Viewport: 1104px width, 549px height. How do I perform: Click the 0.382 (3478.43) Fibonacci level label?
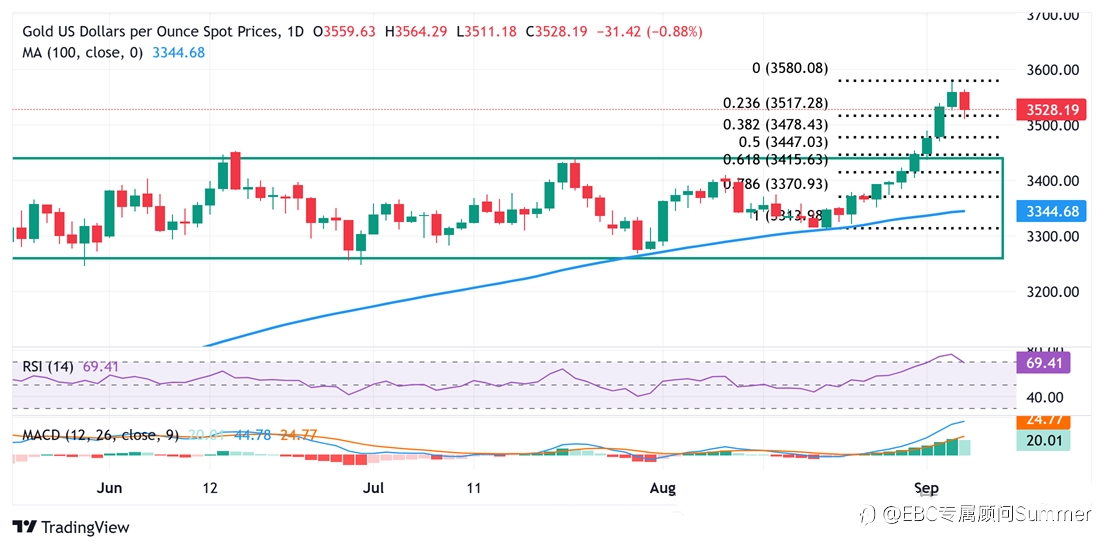pos(776,124)
